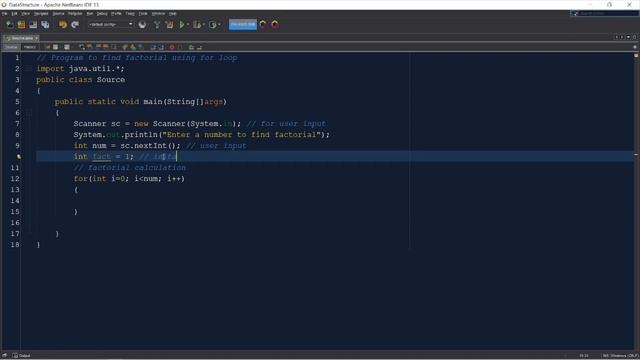Screen dimensions: 640x360
Task: Toggle Rectangular Selection in the editor toolbar
Action: point(114,47)
